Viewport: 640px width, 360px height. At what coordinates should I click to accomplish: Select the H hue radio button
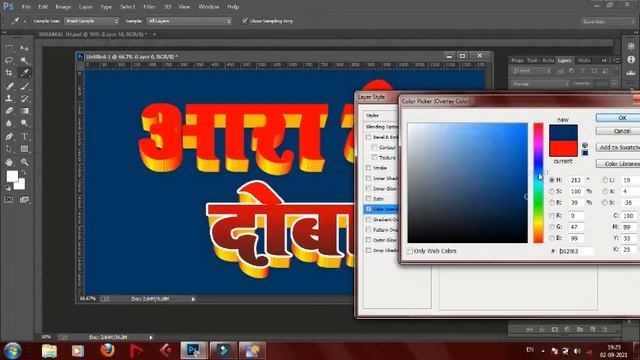552,180
